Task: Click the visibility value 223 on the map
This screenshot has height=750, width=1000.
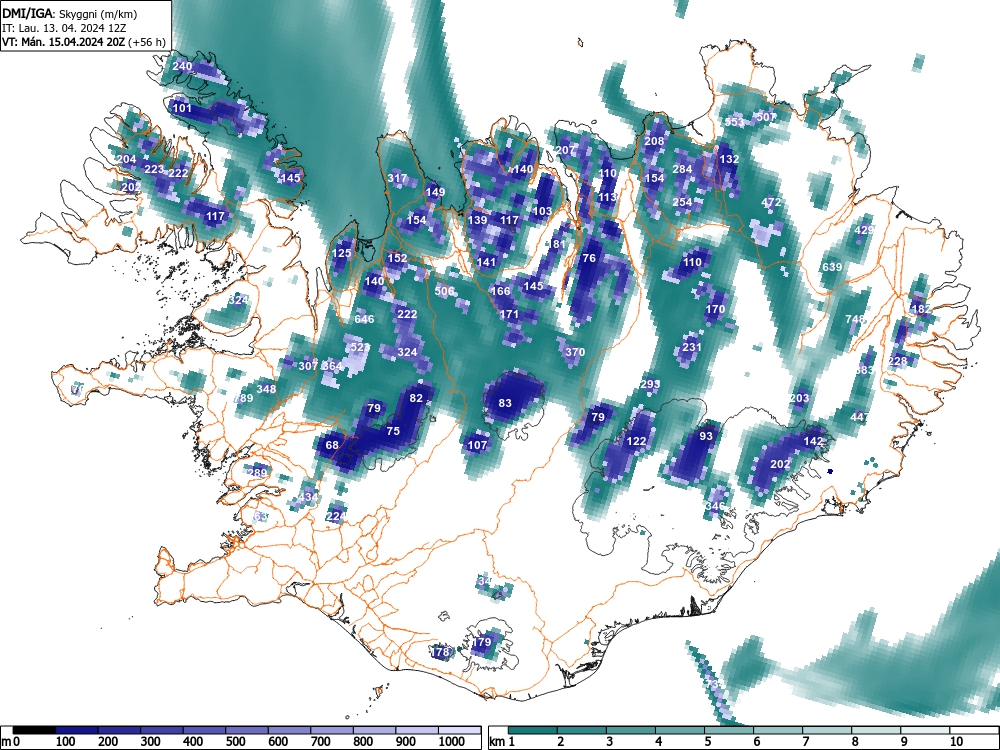Action: click(154, 169)
